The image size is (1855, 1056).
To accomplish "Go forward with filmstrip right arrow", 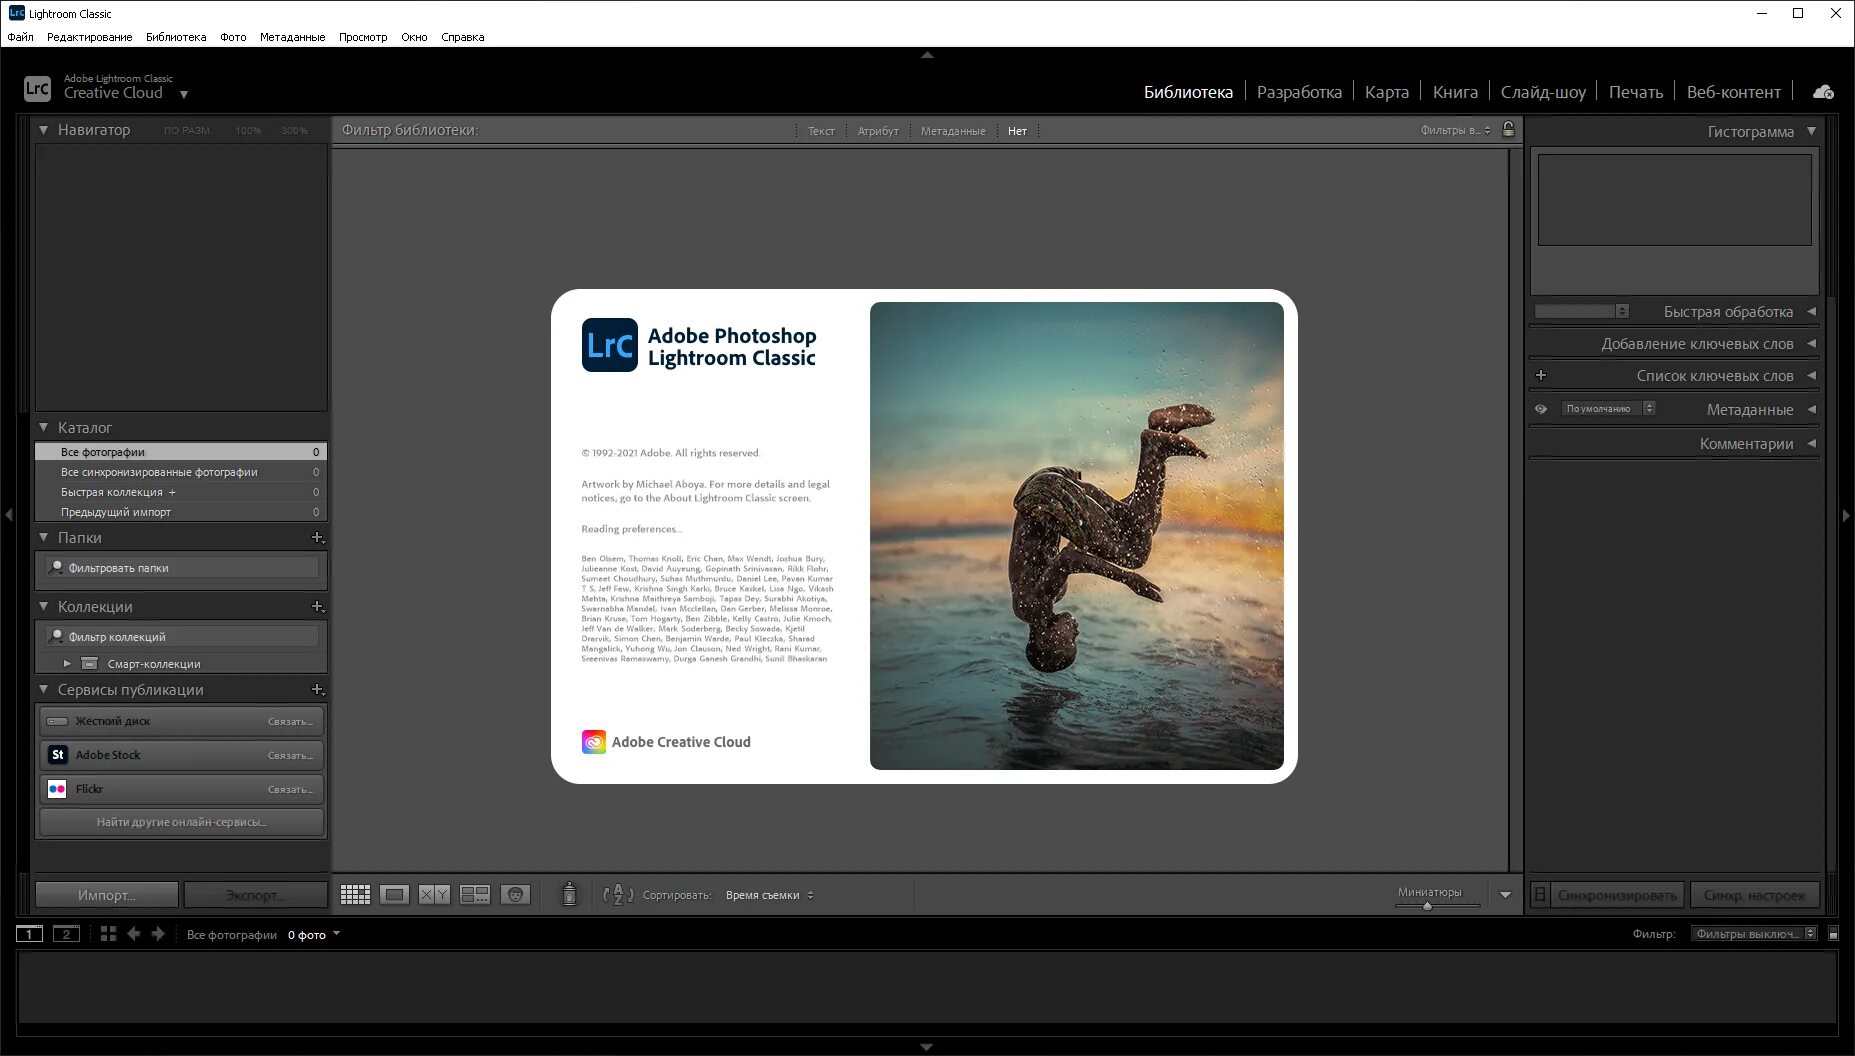I will click(x=158, y=934).
